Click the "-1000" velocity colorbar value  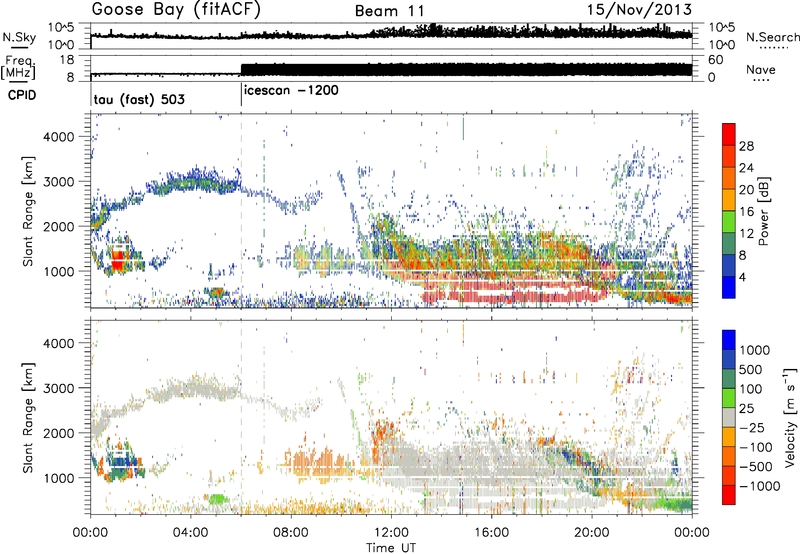pos(760,486)
